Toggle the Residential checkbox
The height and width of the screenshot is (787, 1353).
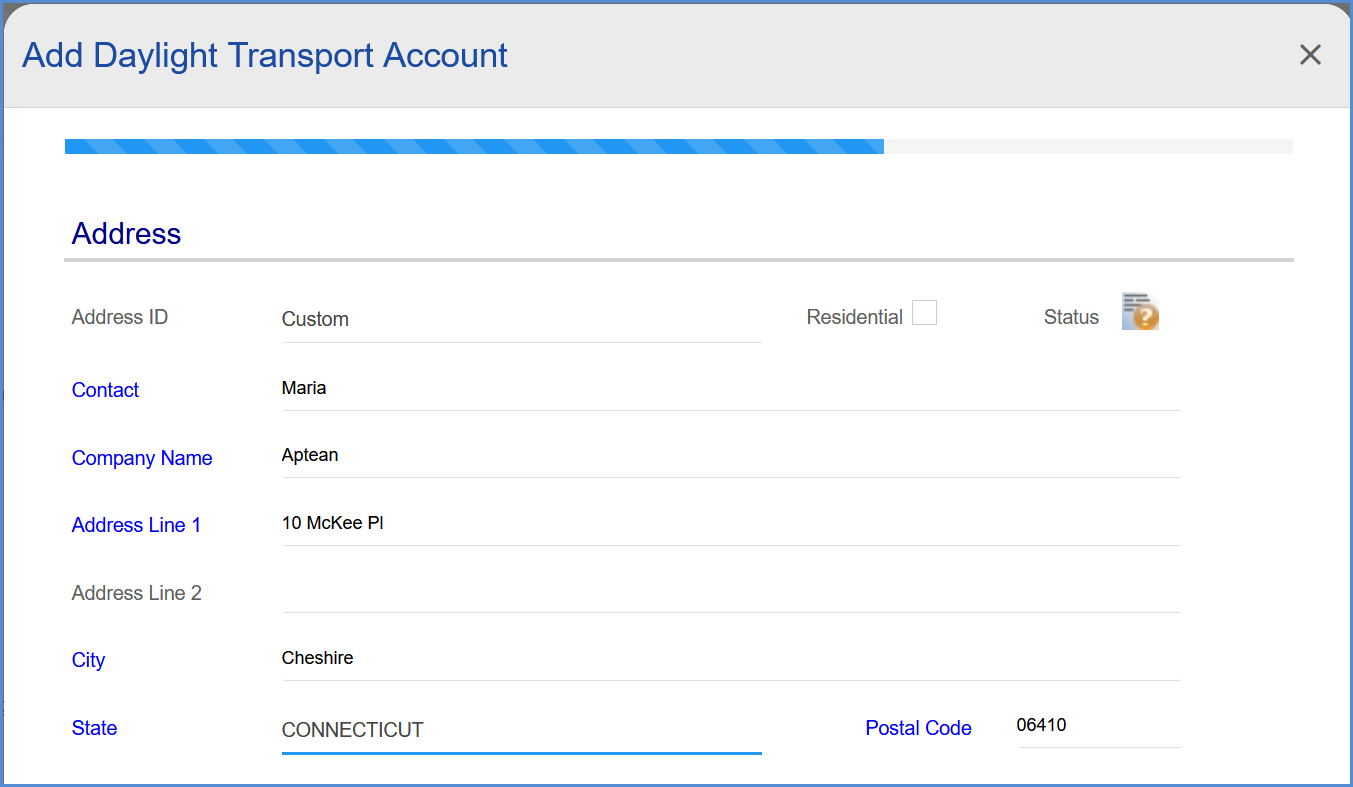(924, 313)
